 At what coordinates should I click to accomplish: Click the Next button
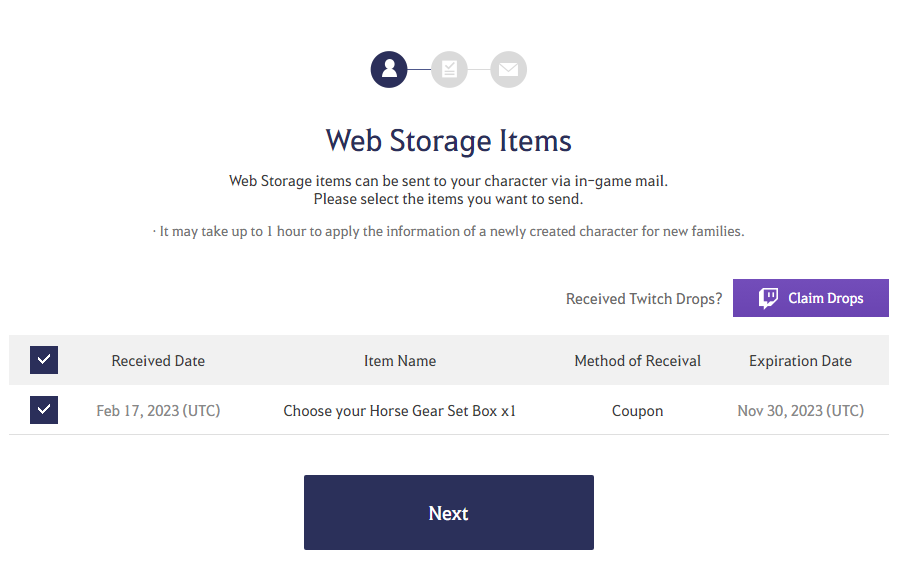(449, 512)
